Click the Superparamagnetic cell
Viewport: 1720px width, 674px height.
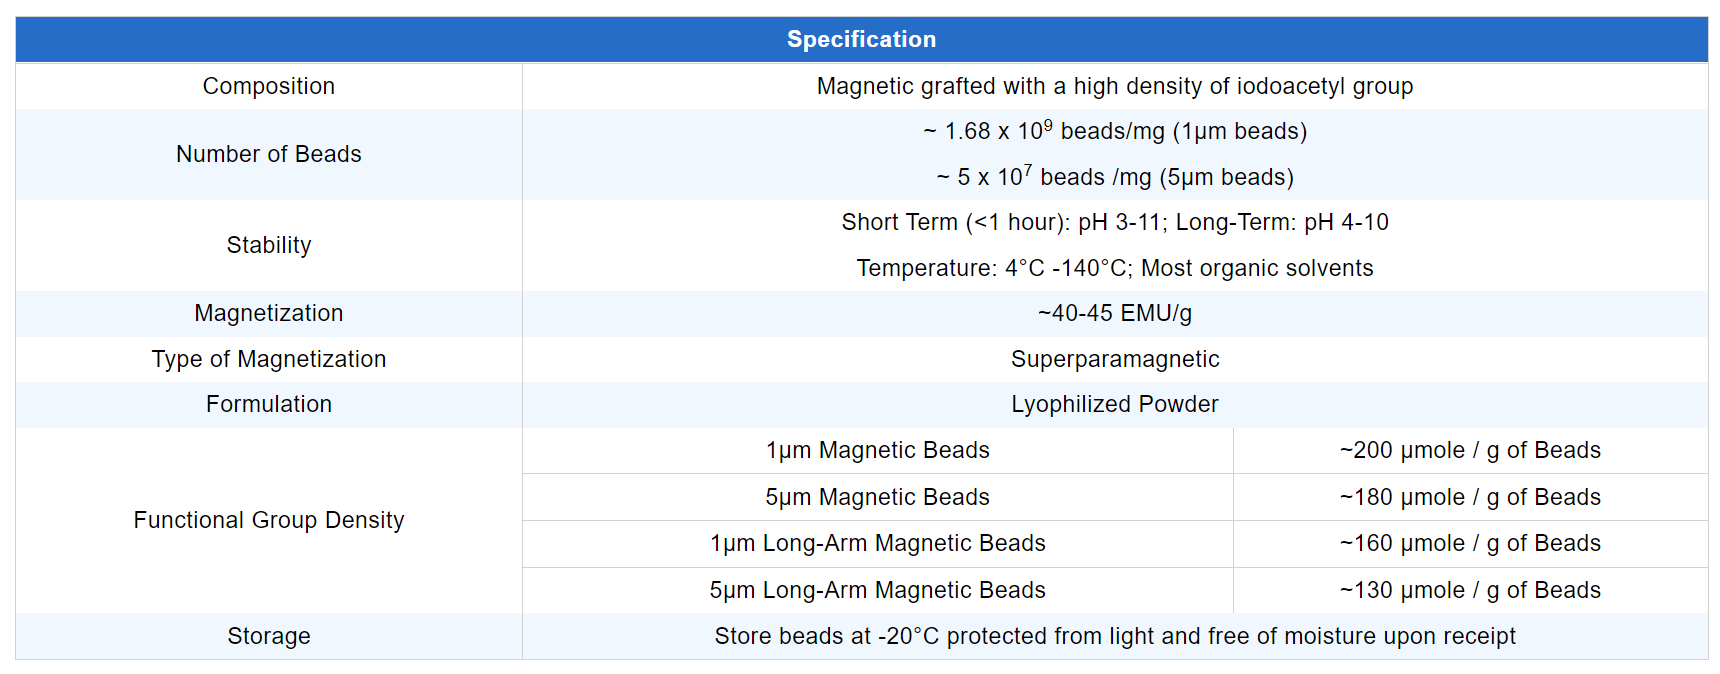1114,359
